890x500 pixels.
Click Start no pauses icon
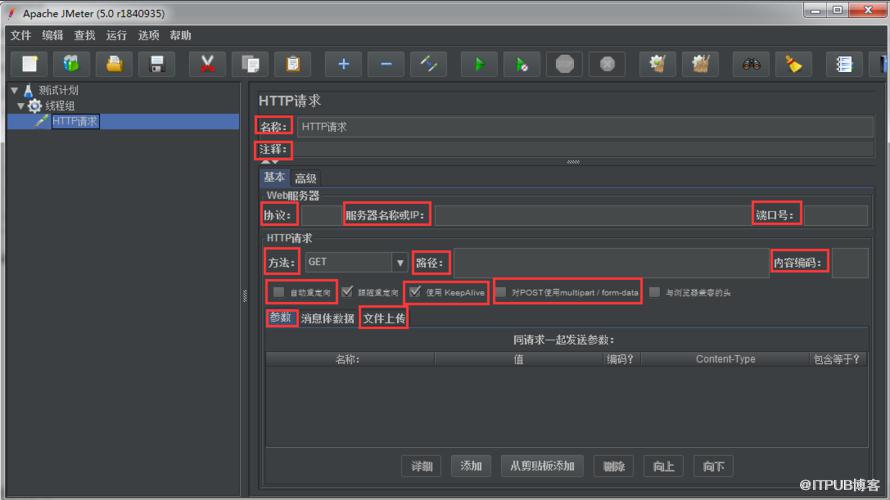(x=522, y=64)
